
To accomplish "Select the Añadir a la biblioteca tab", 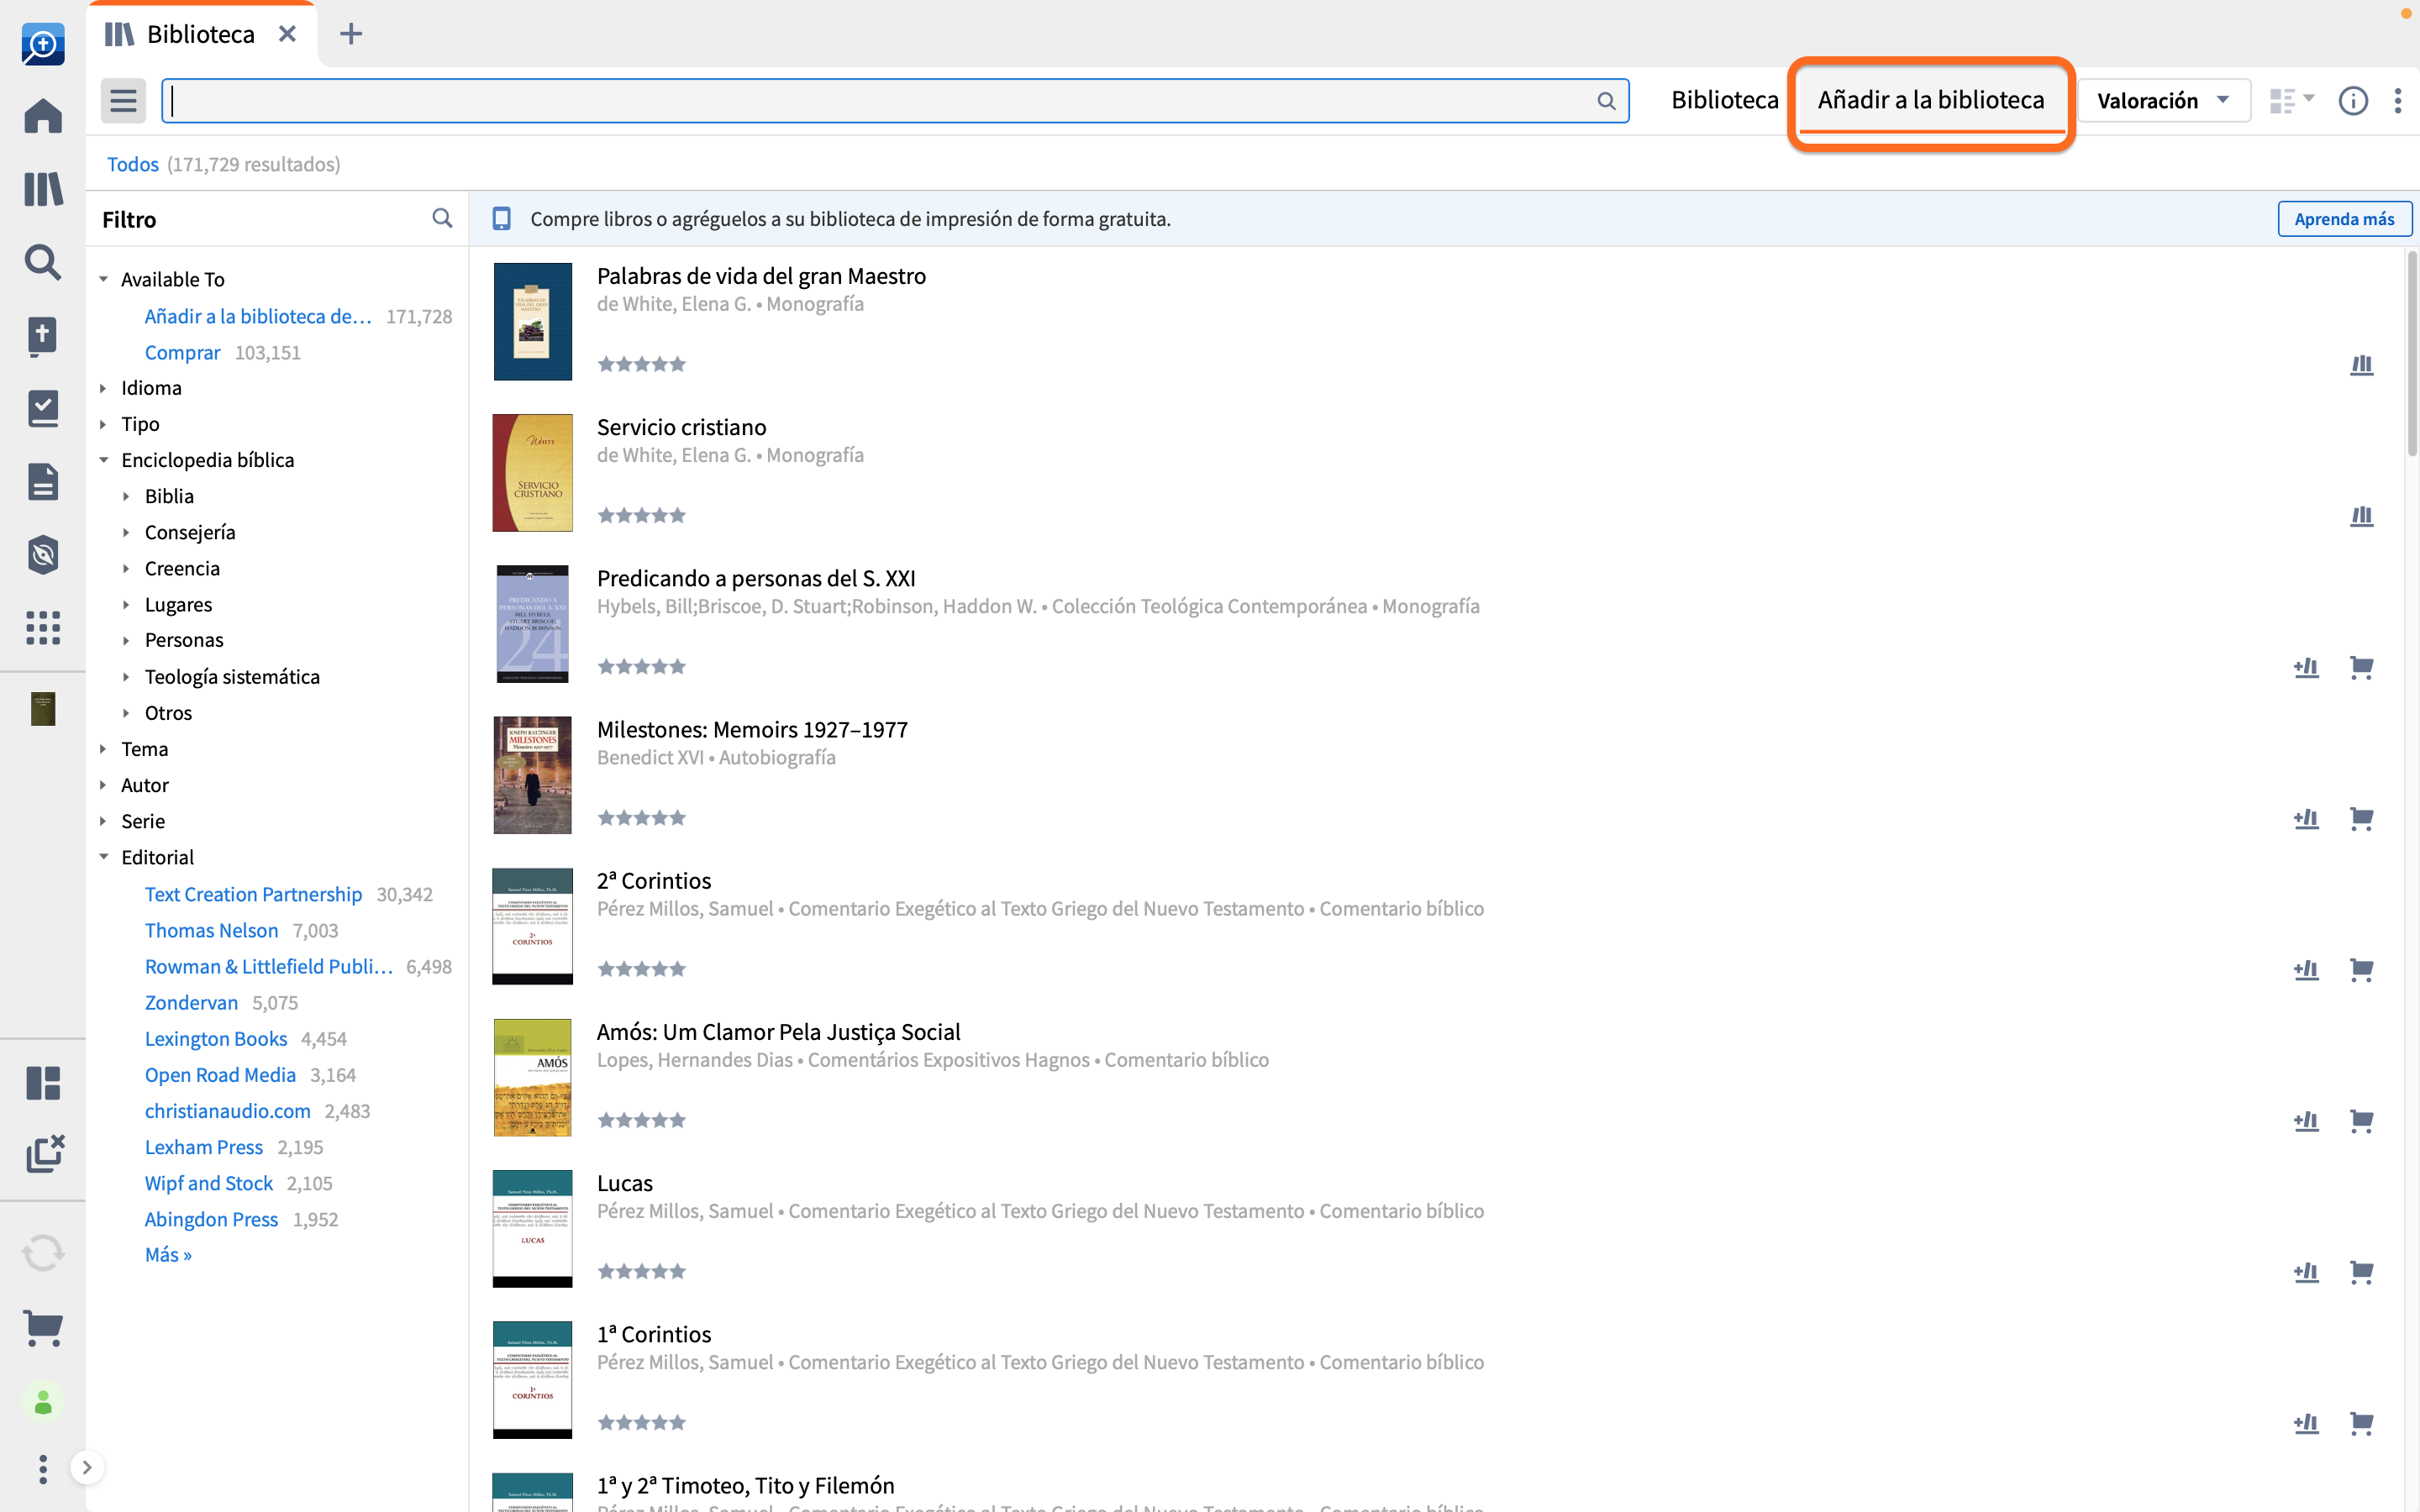I will (1930, 100).
